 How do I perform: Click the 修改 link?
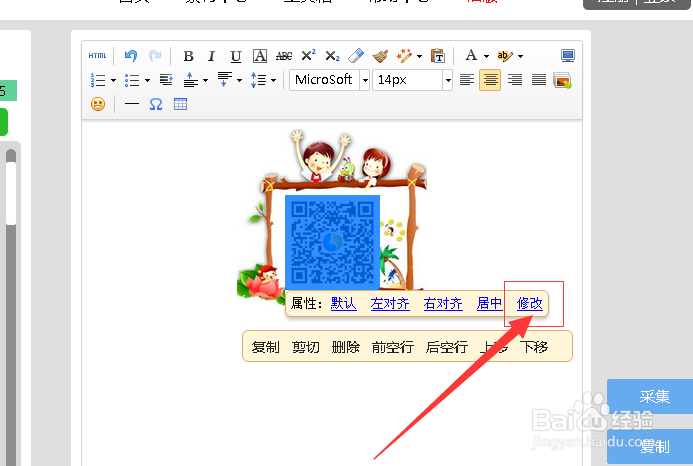coord(529,303)
